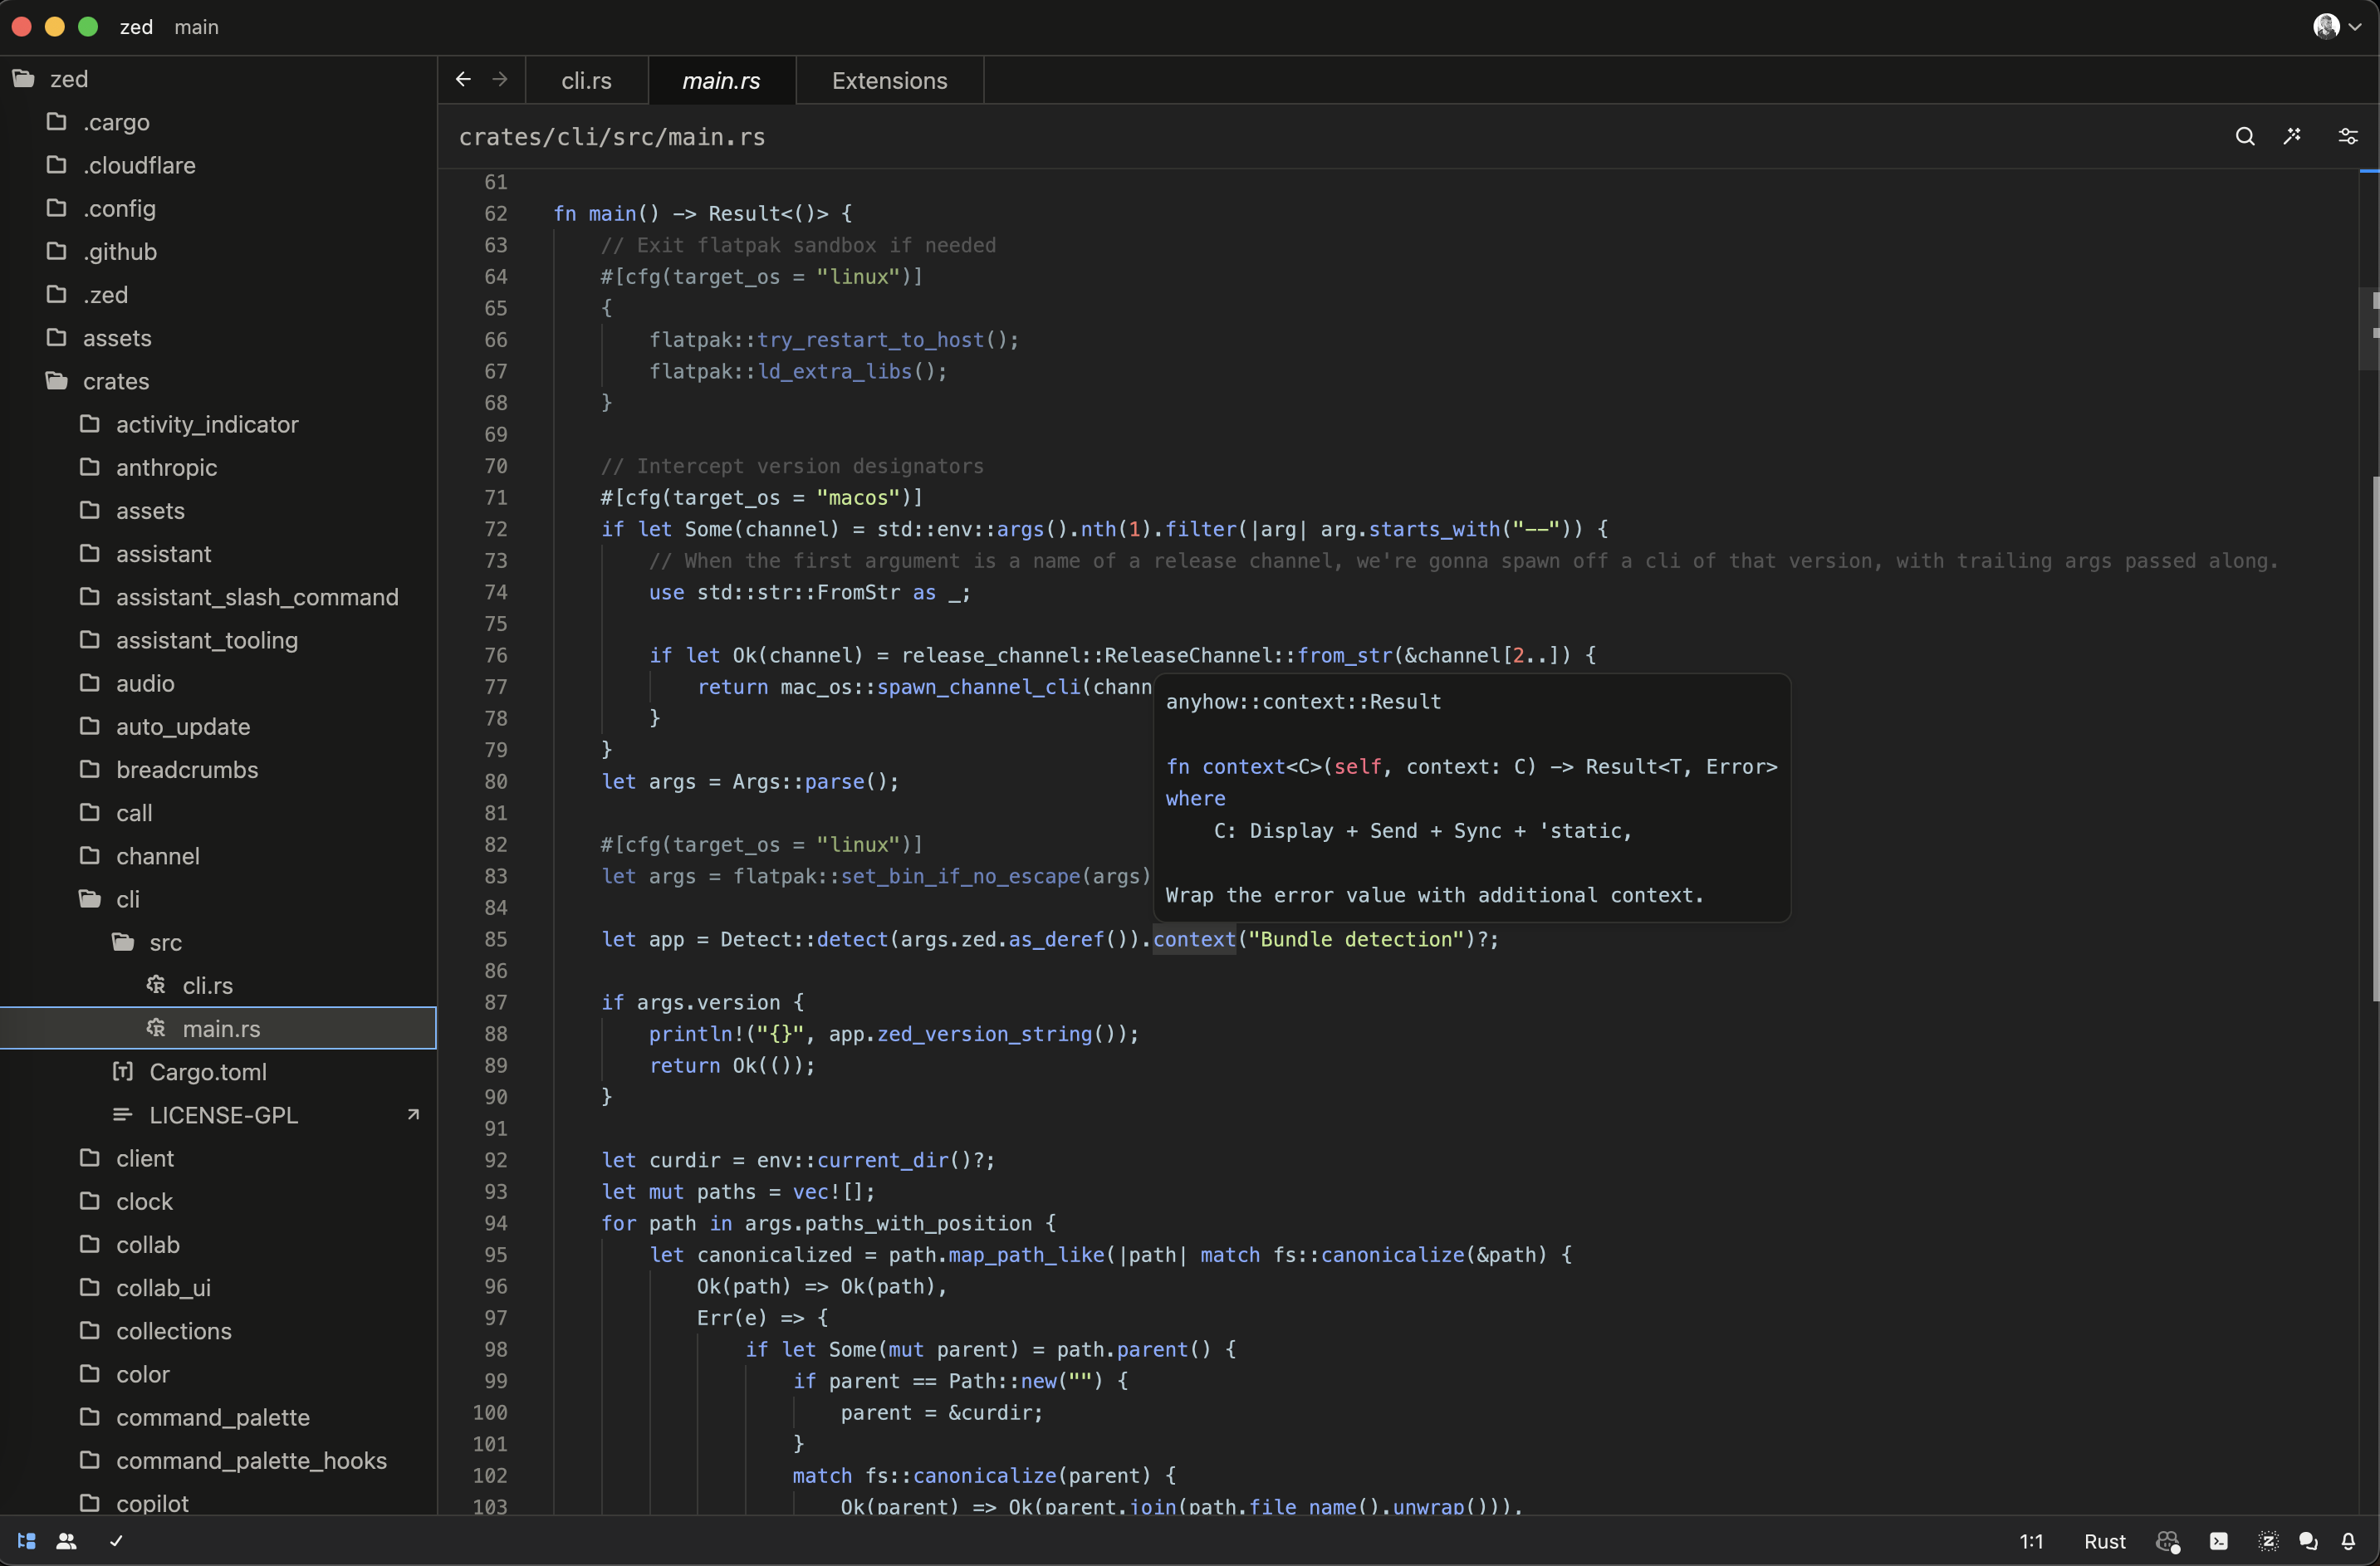The width and height of the screenshot is (2380, 1566).
Task: Click the highlighted context method on line 85
Action: (1195, 939)
